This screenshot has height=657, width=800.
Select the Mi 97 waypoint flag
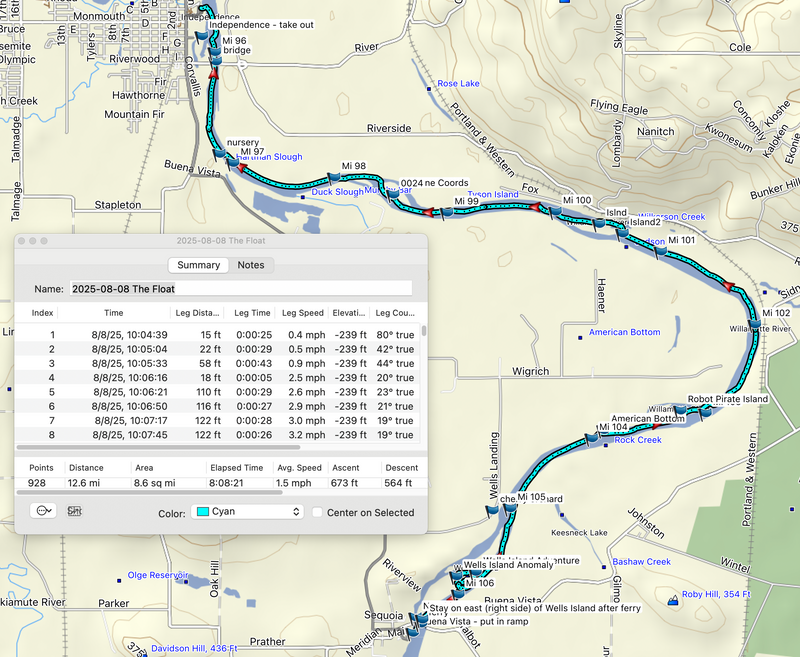click(x=232, y=162)
